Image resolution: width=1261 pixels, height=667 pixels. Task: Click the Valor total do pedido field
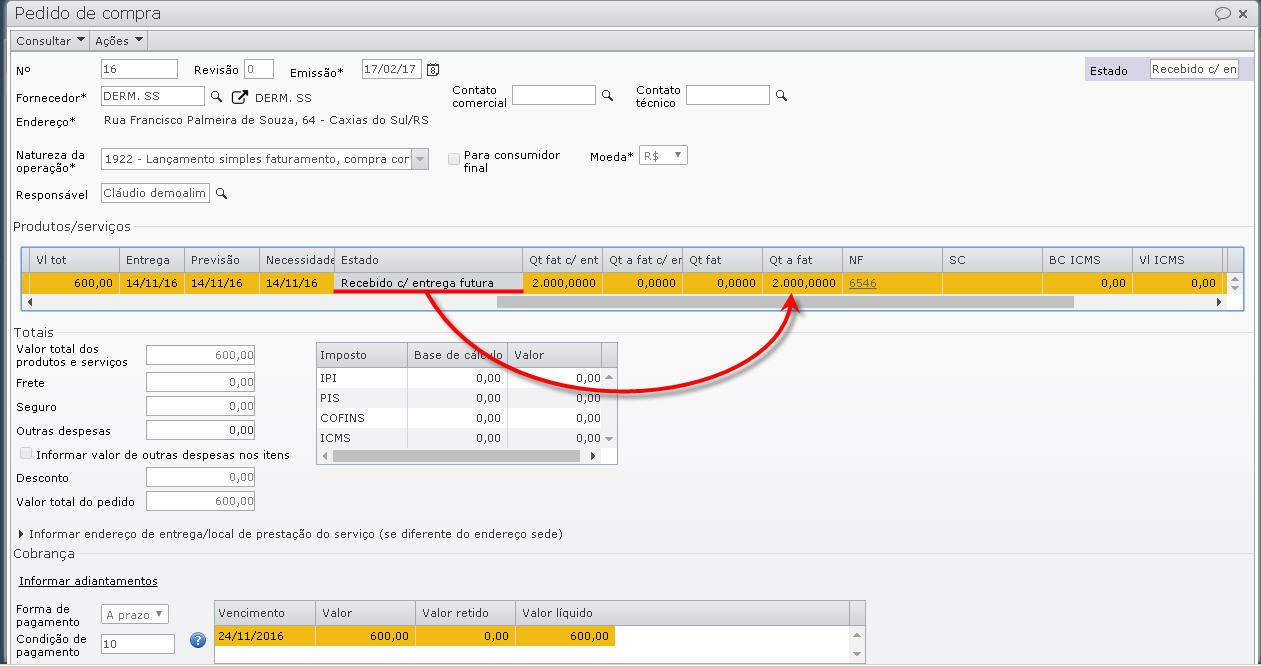point(200,502)
